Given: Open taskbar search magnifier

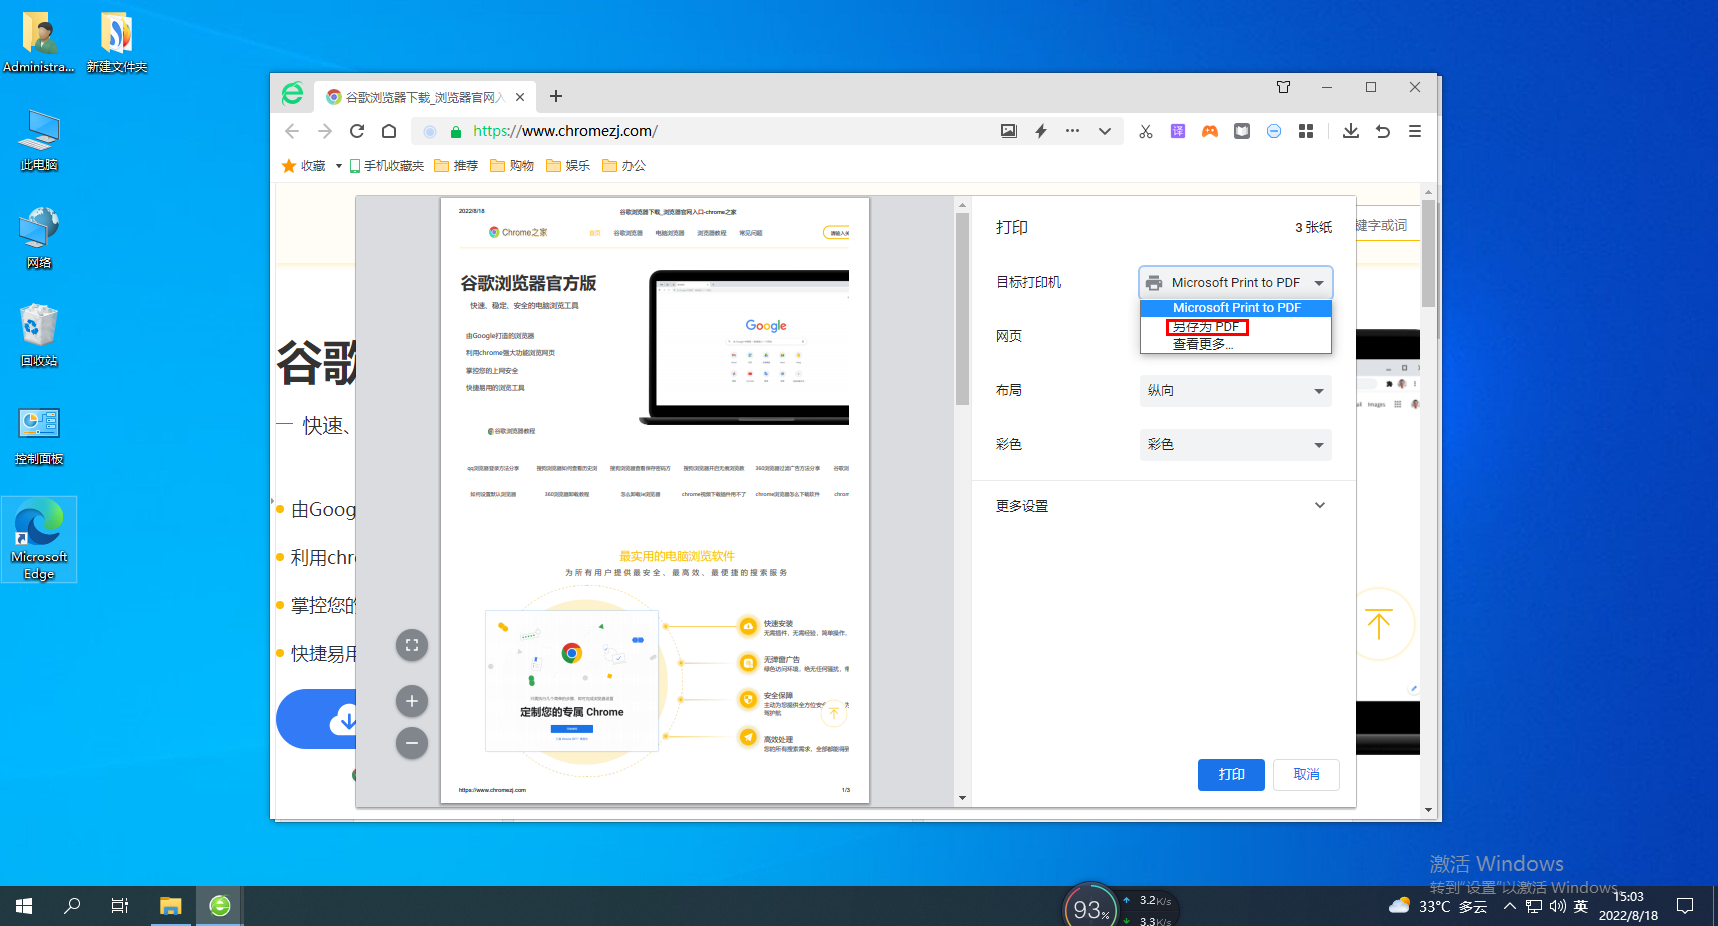Looking at the screenshot, I should coord(72,906).
